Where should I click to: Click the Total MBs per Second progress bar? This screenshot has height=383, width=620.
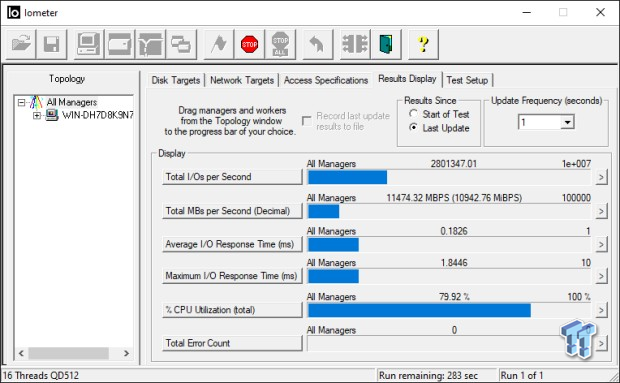(450, 211)
